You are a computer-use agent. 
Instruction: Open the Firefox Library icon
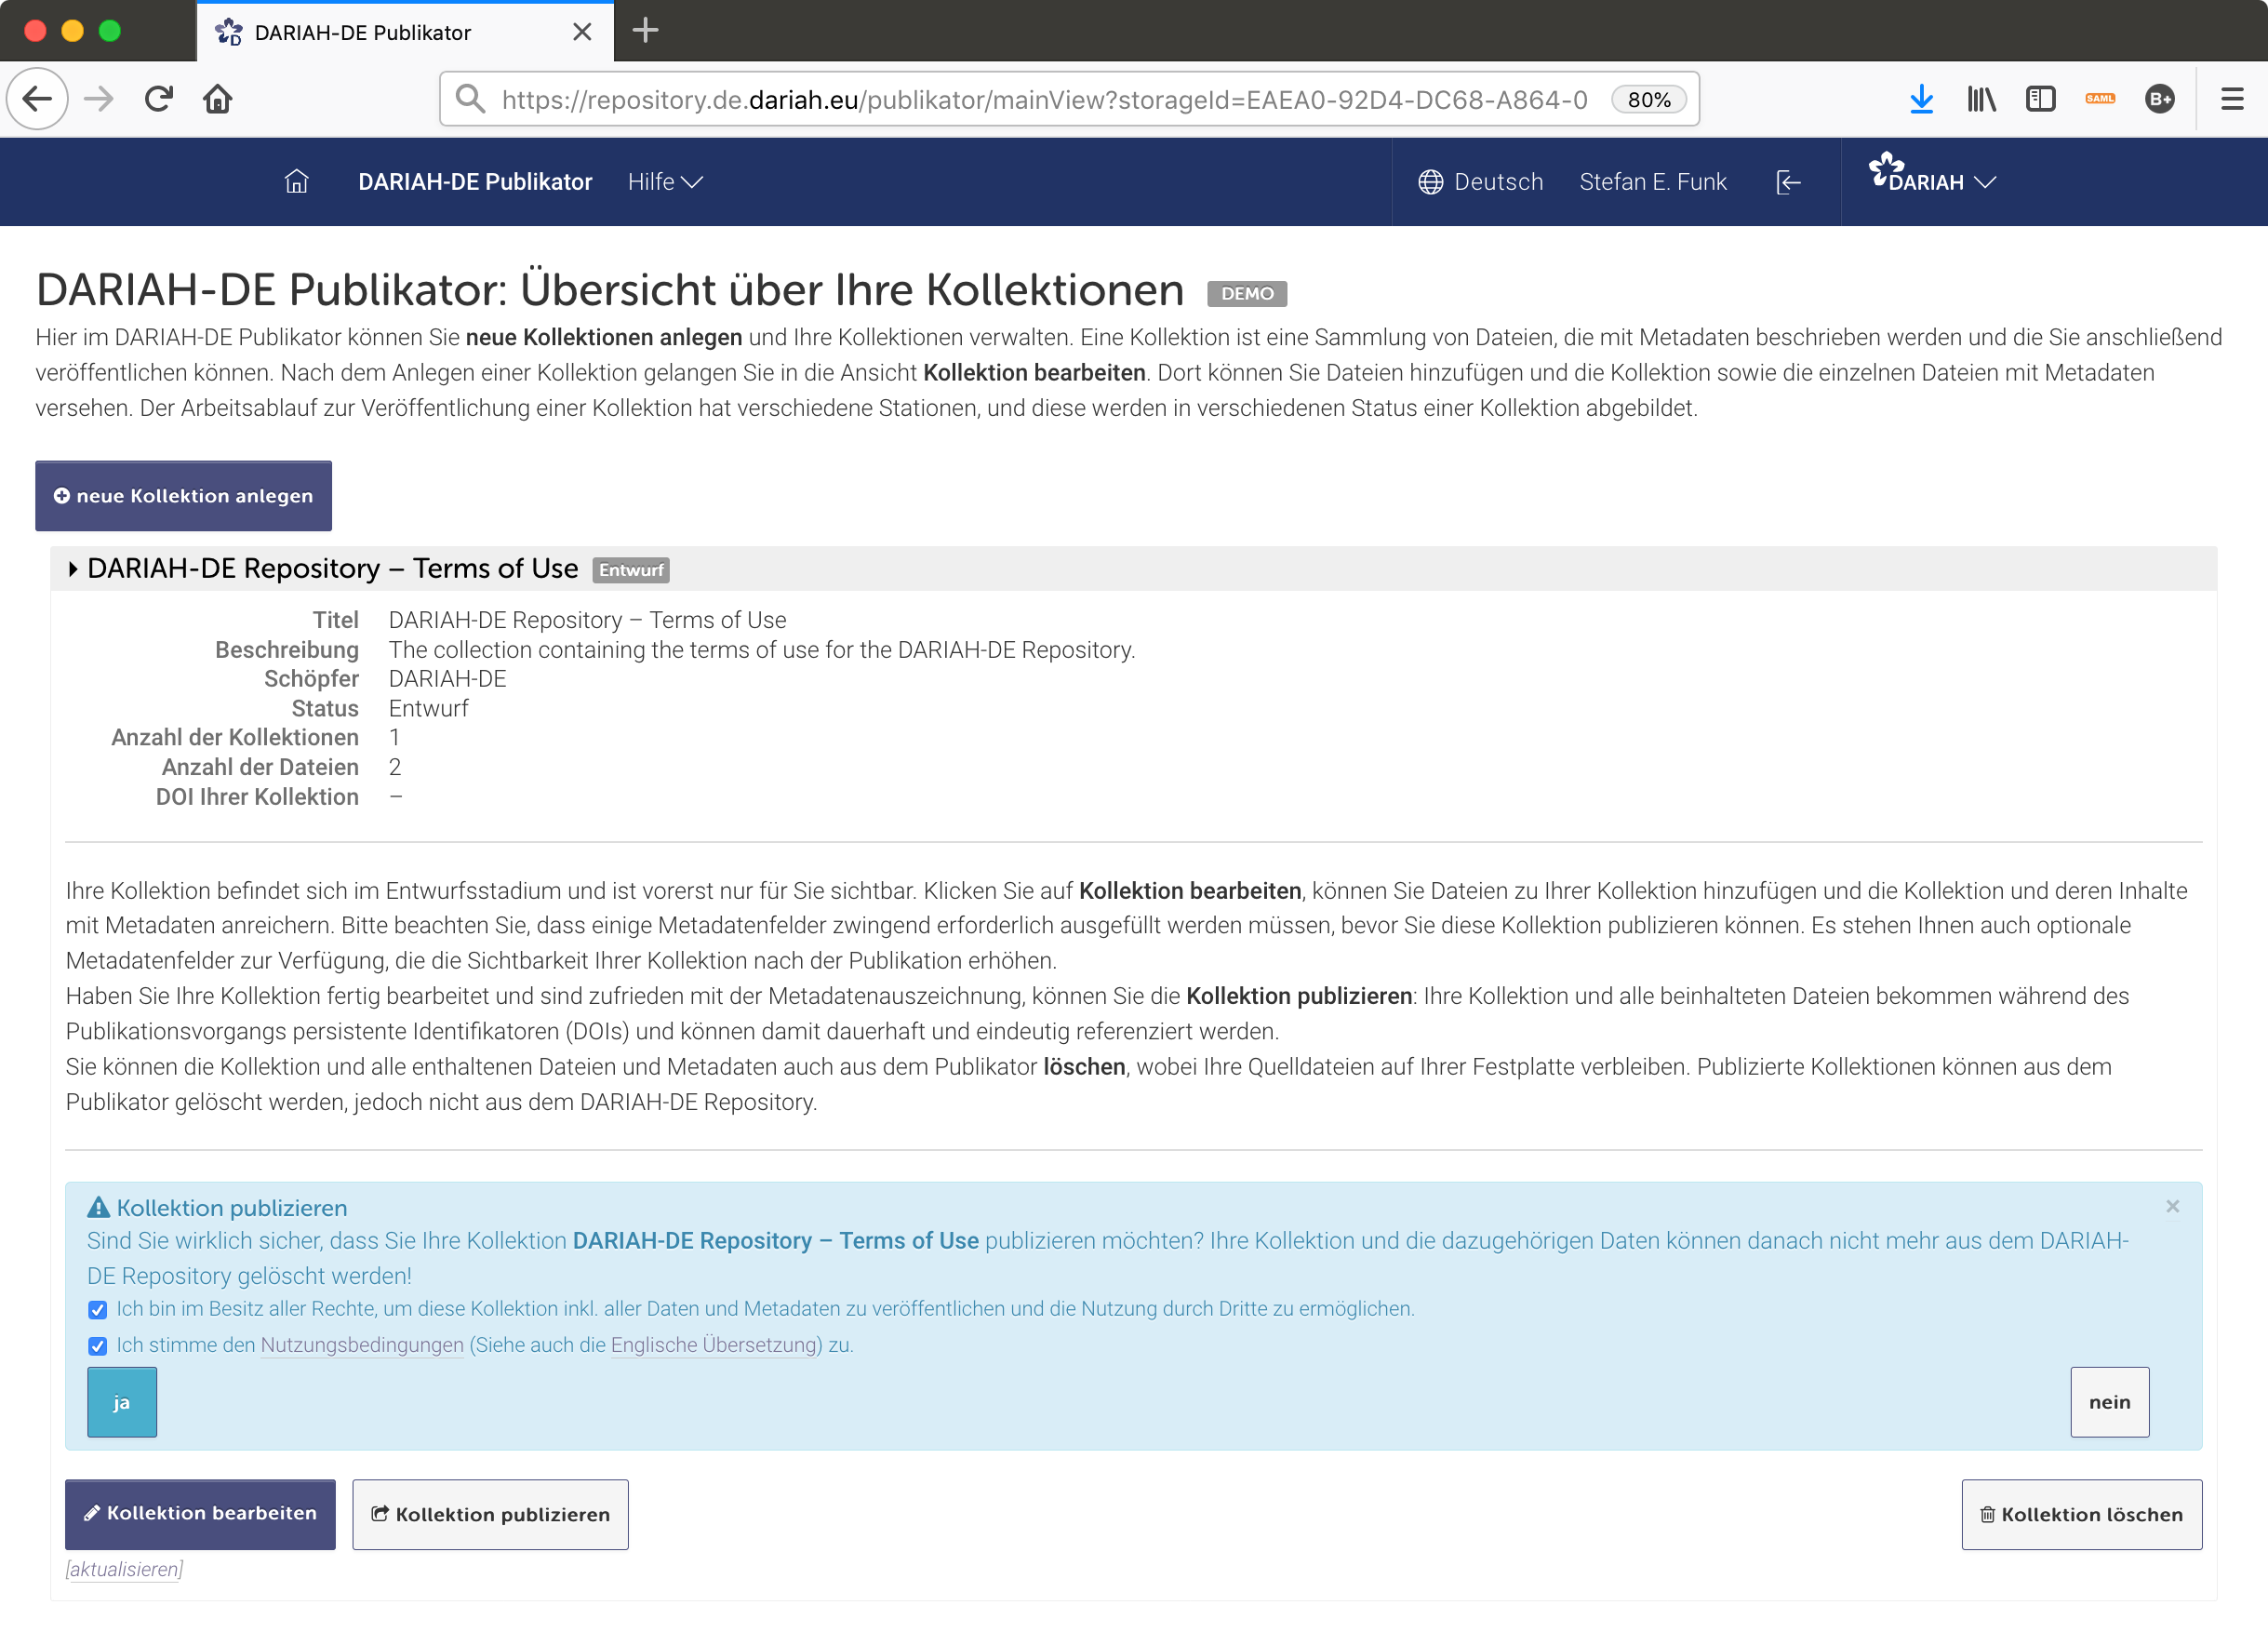tap(1981, 98)
